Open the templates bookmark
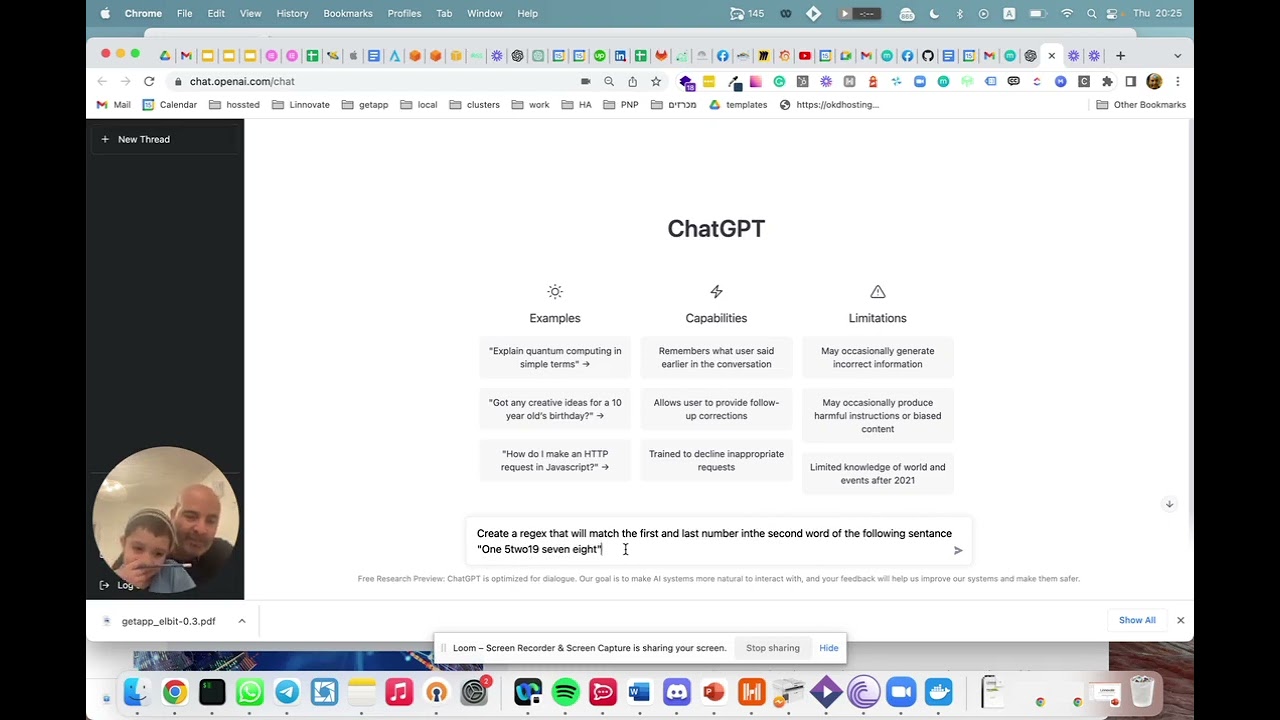 [737, 104]
